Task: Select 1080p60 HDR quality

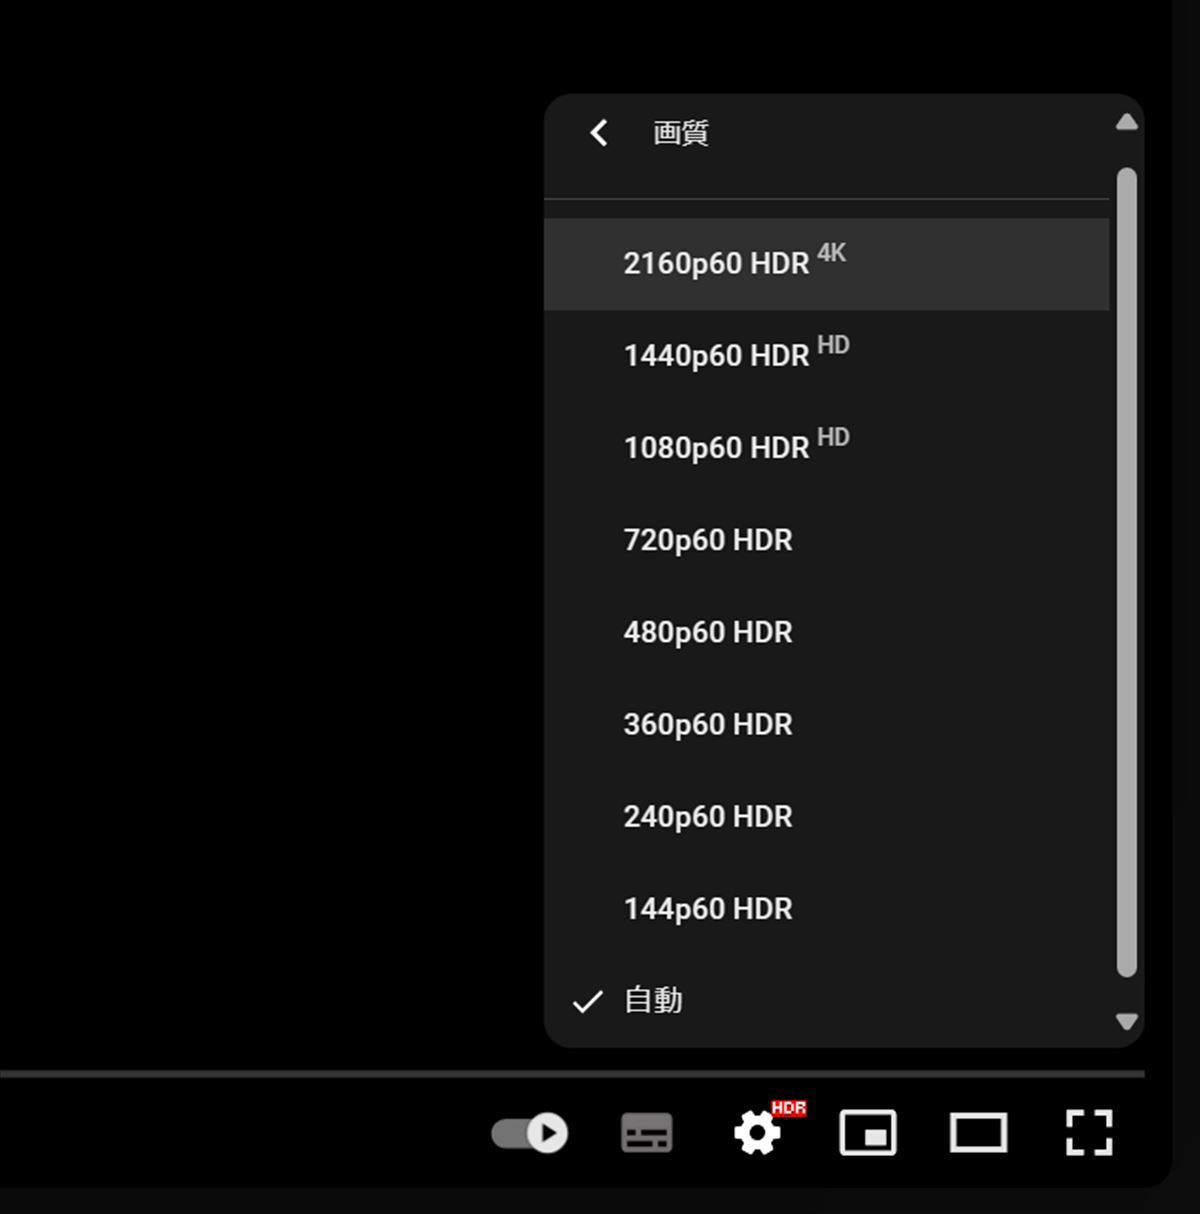Action: (x=826, y=448)
